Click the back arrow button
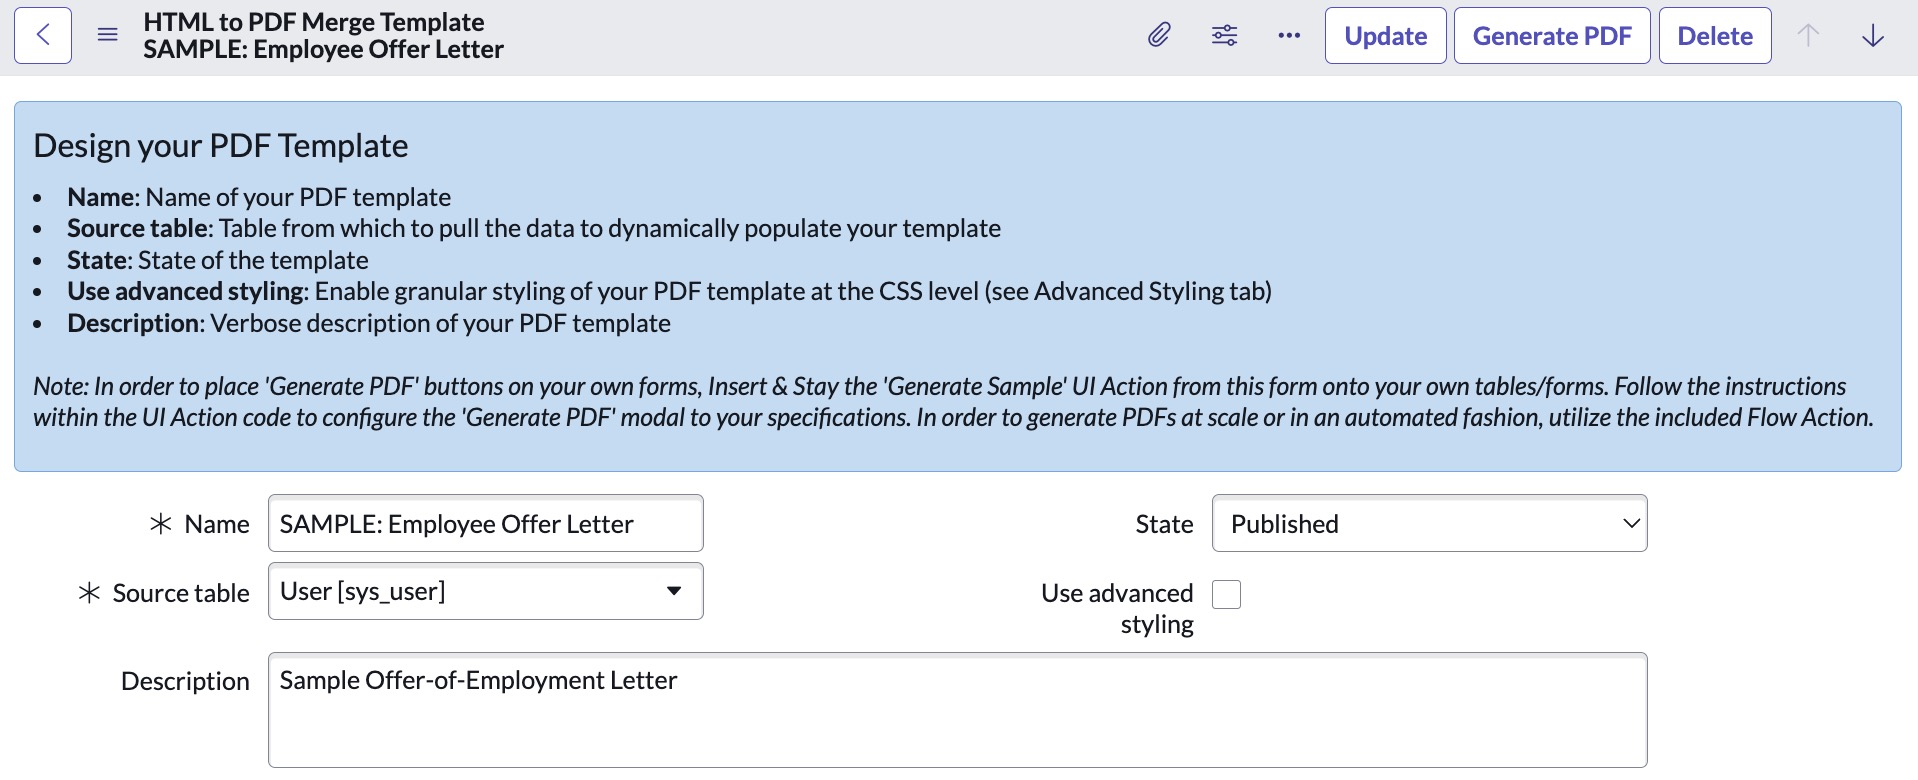Viewport: 1918px width, 780px height. point(43,36)
